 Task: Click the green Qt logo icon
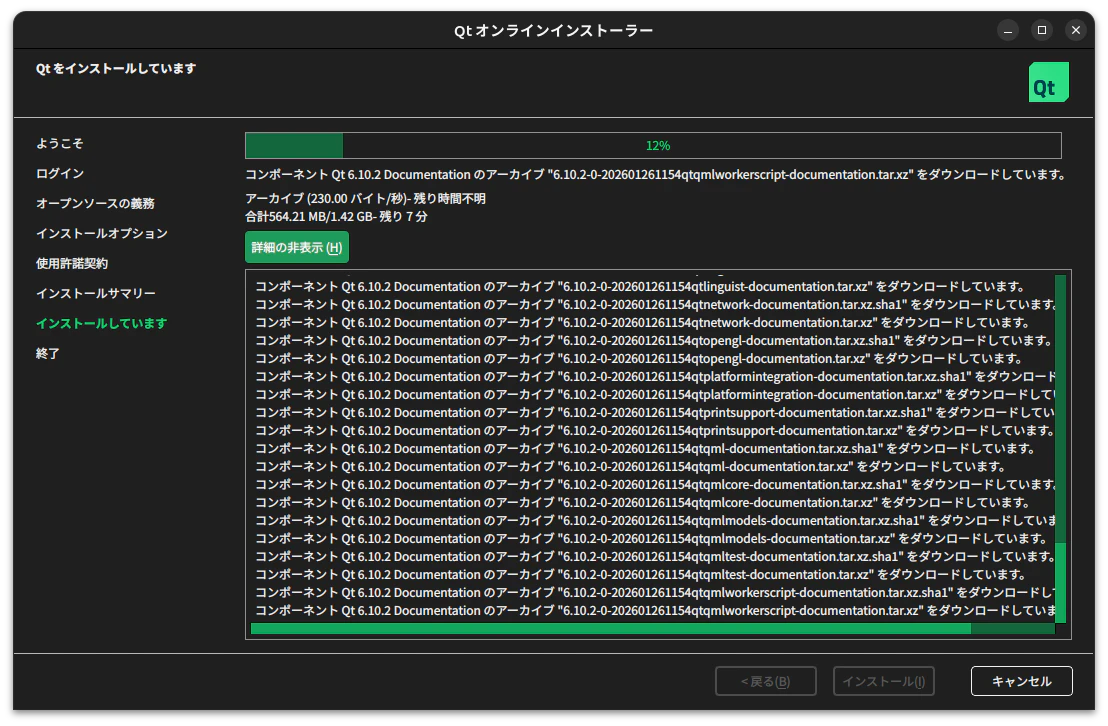pyautogui.click(x=1048, y=82)
